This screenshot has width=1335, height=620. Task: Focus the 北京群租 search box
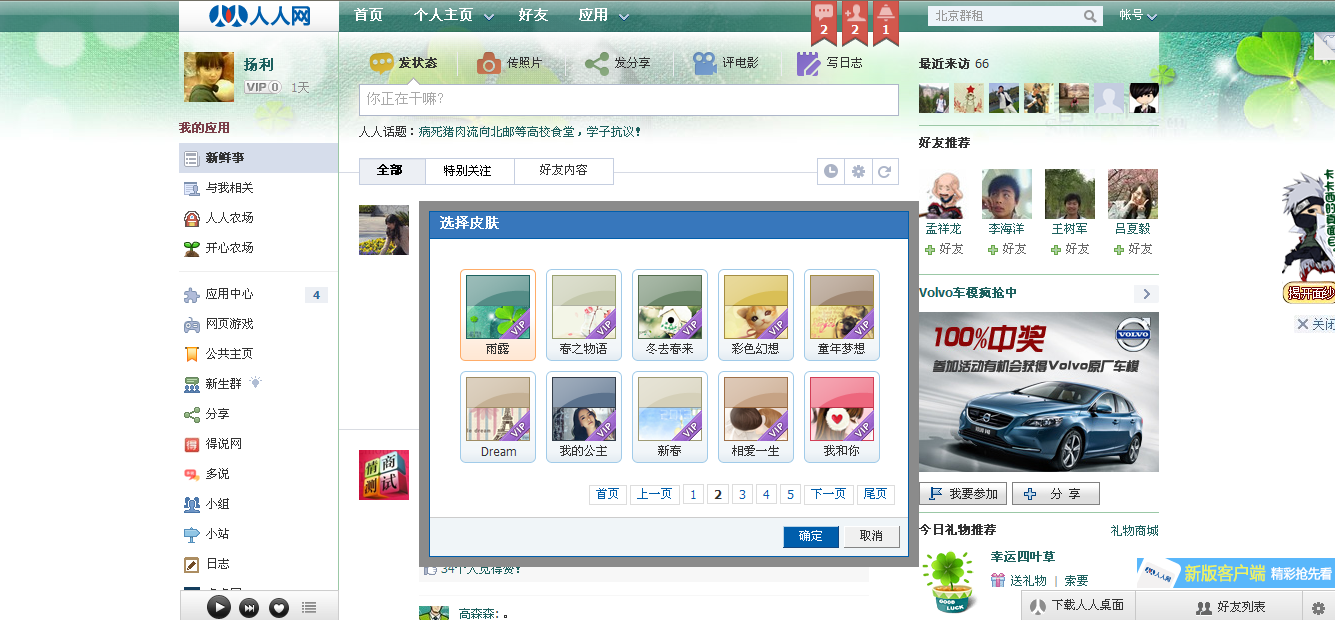pos(1005,16)
